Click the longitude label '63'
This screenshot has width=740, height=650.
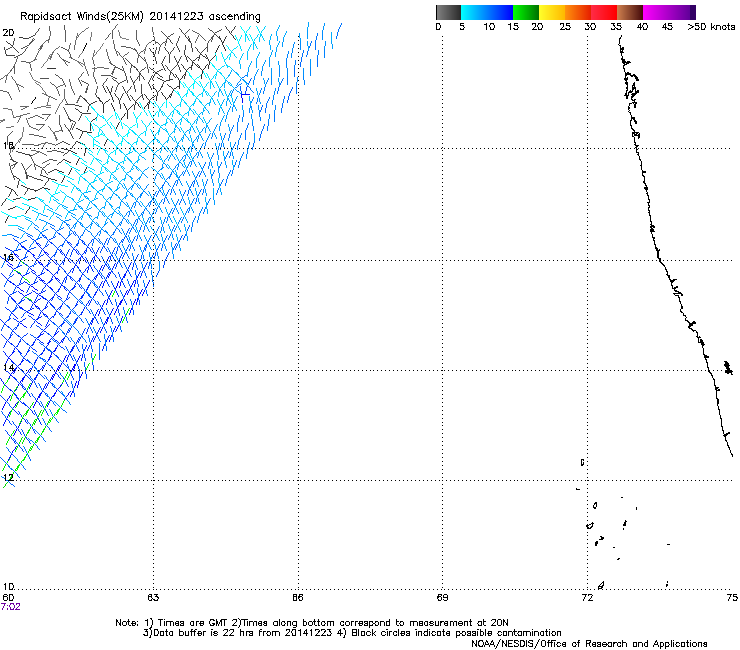click(153, 598)
